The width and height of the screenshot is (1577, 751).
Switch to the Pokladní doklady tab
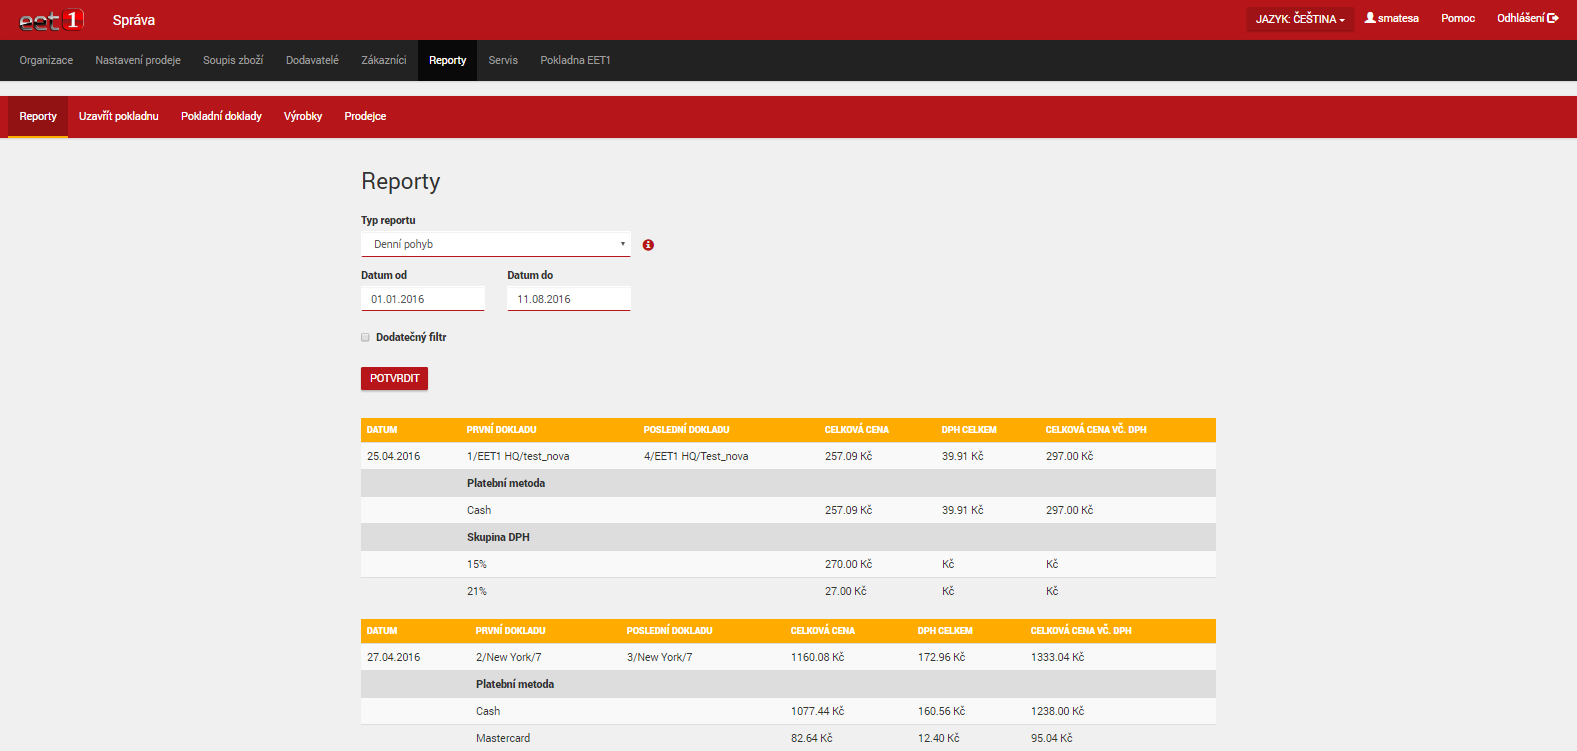[221, 116]
